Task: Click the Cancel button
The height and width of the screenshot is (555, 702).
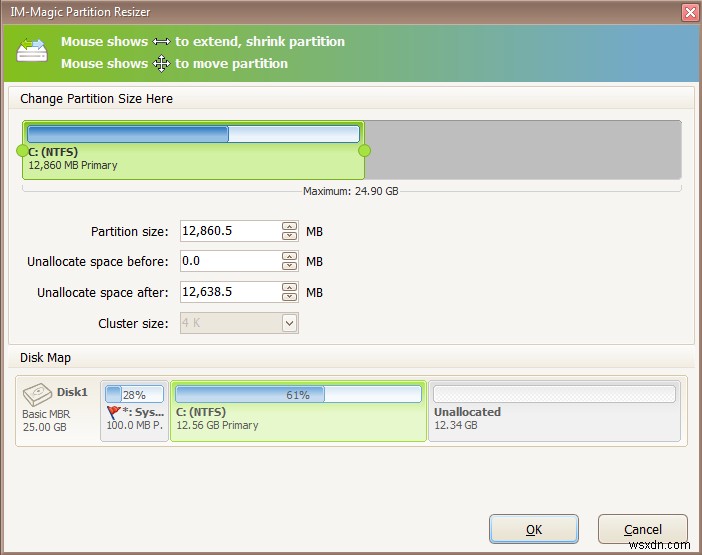Action: tap(642, 529)
